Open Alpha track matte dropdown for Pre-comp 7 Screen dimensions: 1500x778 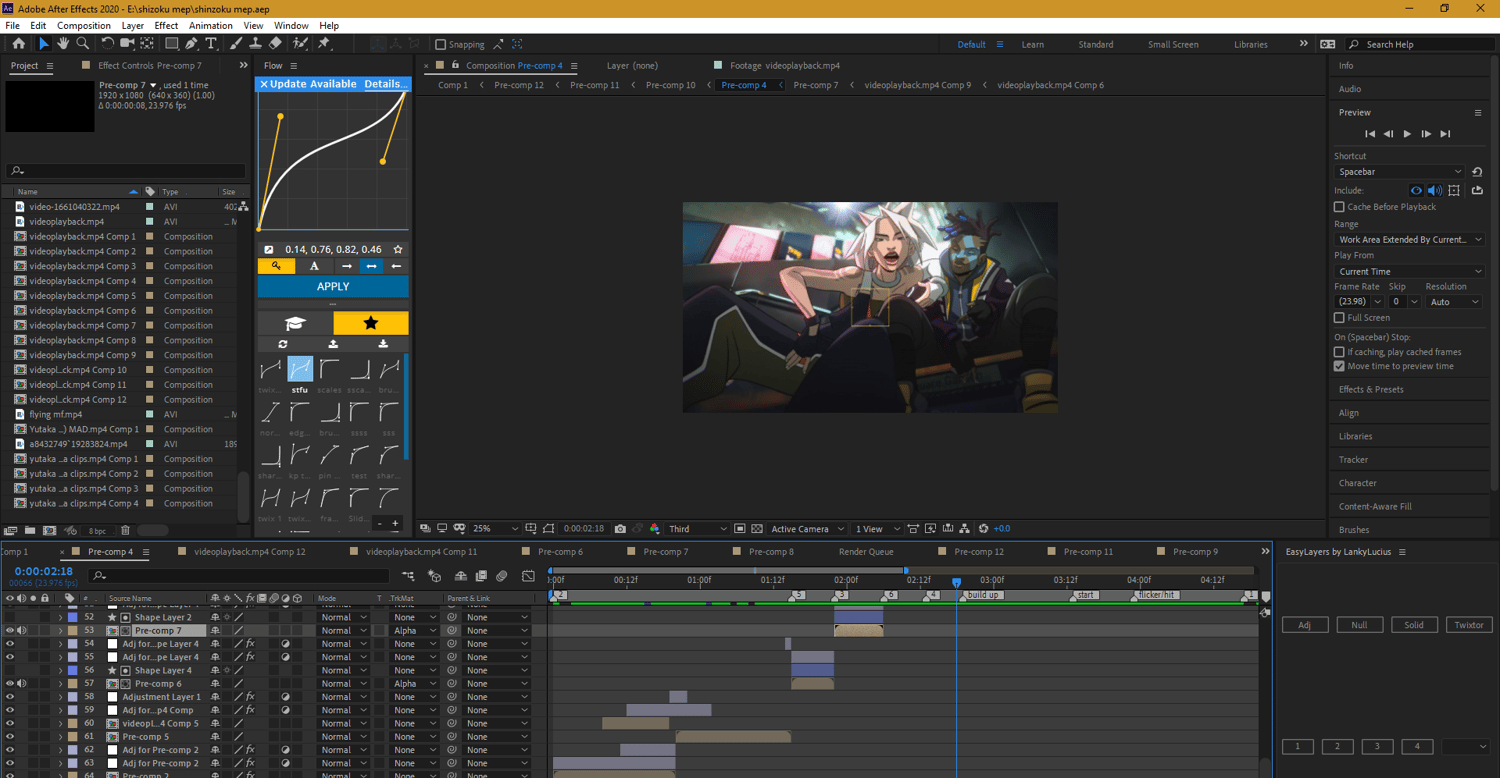415,631
